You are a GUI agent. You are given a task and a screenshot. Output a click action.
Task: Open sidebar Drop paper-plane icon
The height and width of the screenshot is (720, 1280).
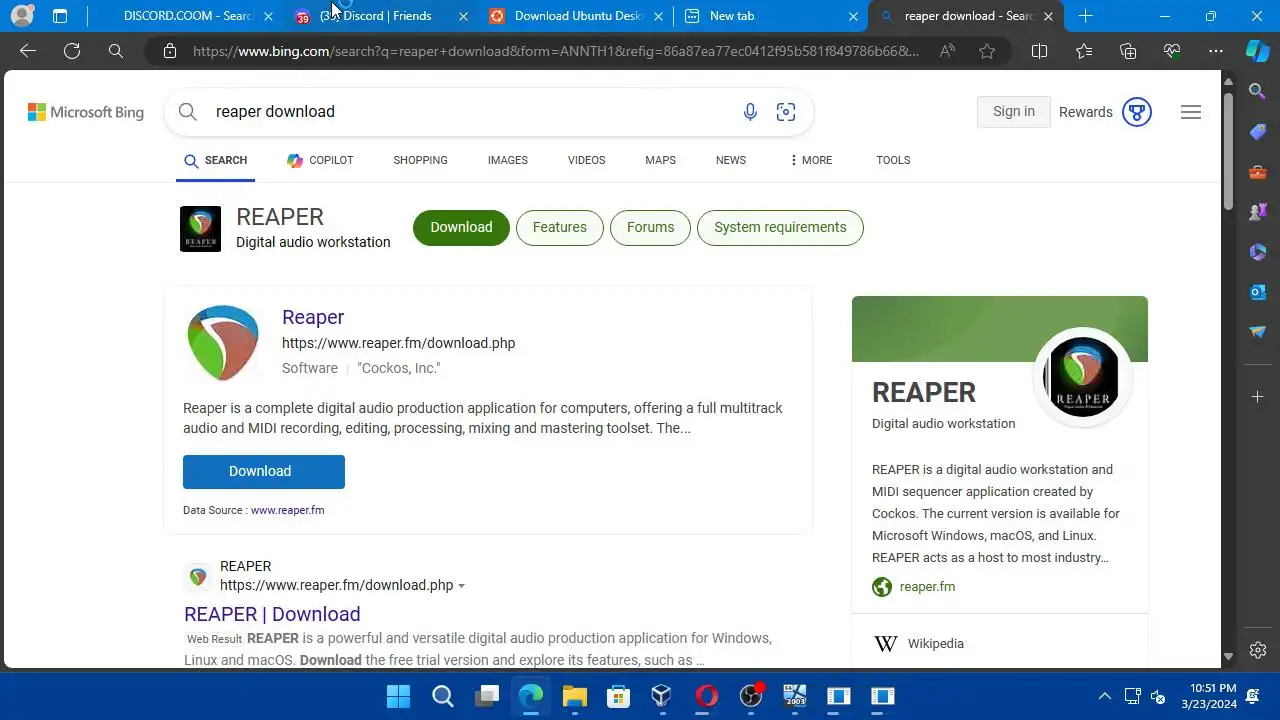pyautogui.click(x=1258, y=331)
